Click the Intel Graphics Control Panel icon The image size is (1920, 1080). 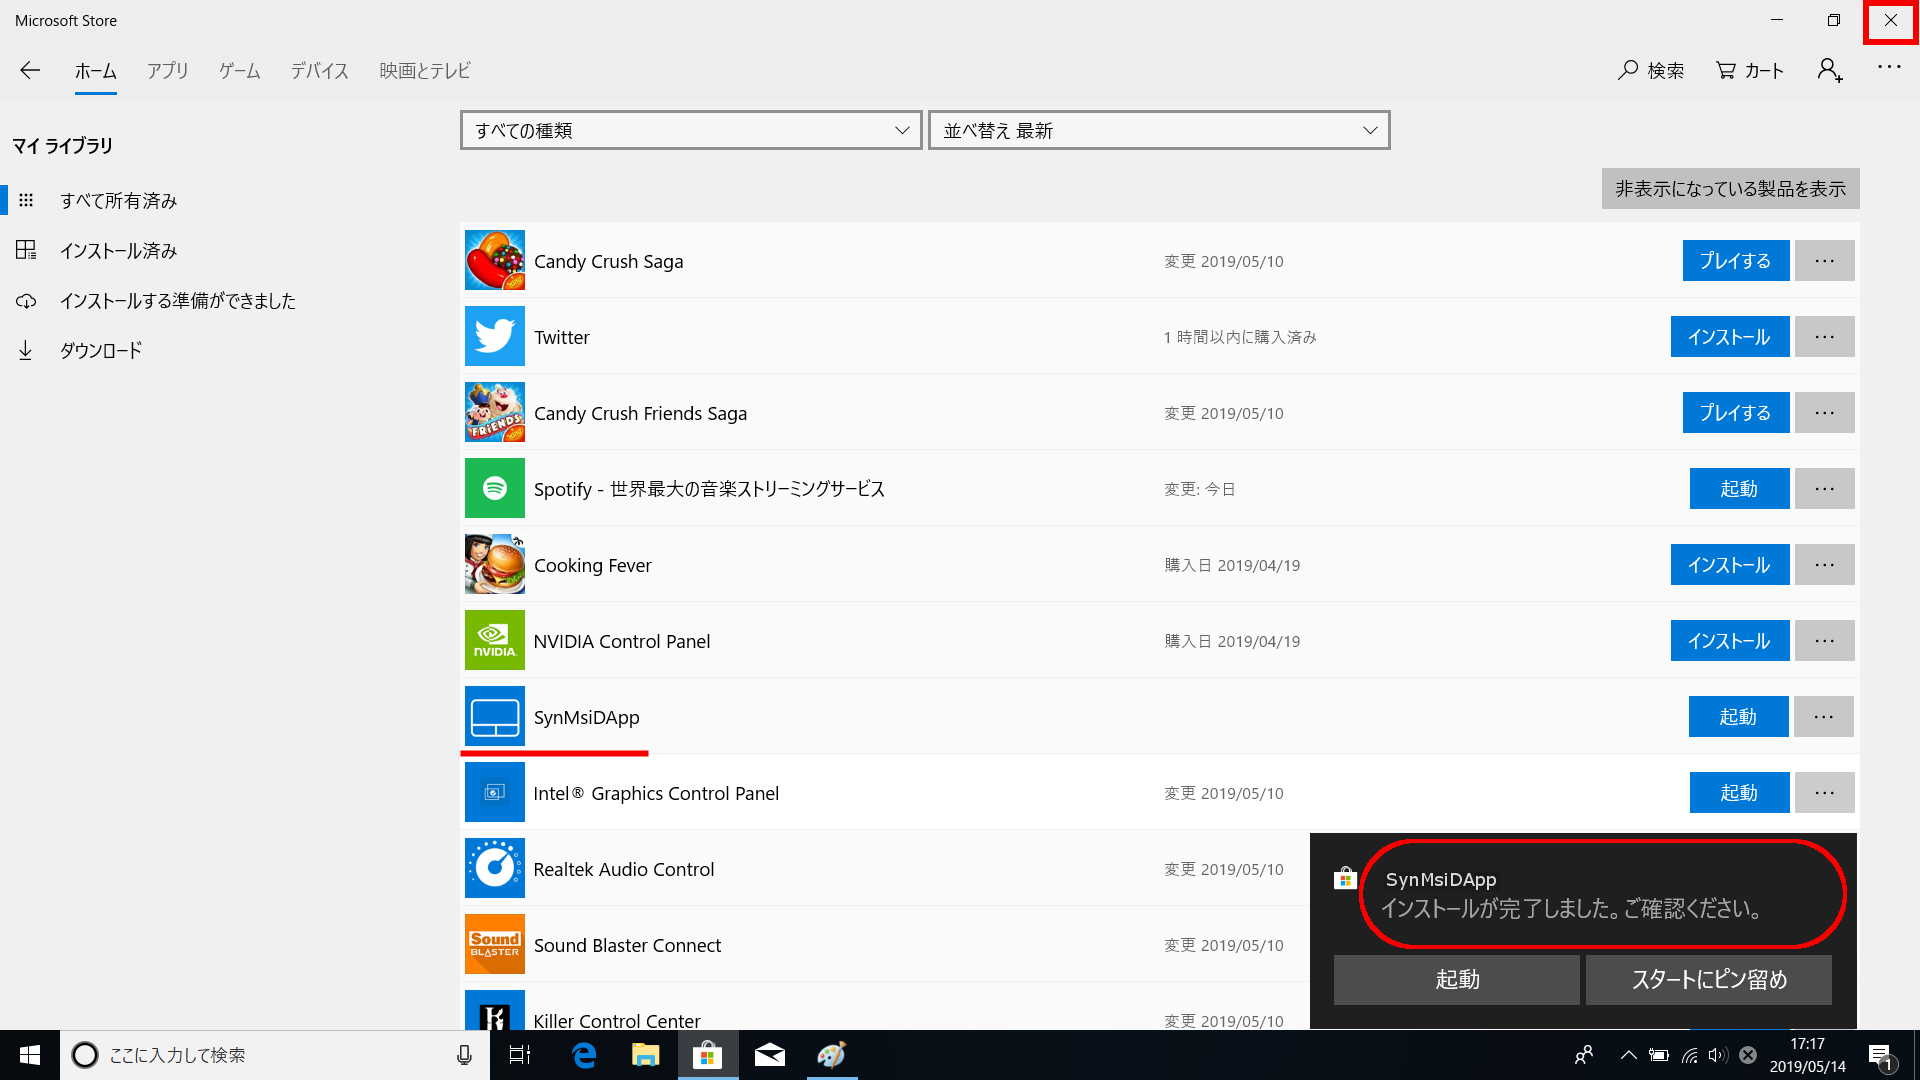point(495,792)
